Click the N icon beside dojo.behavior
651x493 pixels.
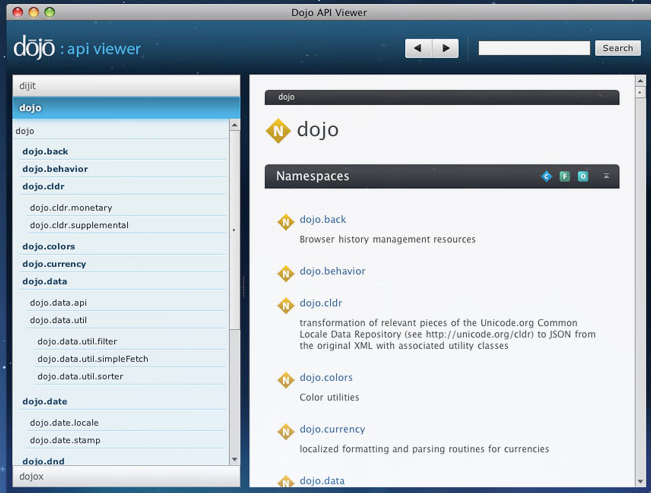pyautogui.click(x=286, y=274)
